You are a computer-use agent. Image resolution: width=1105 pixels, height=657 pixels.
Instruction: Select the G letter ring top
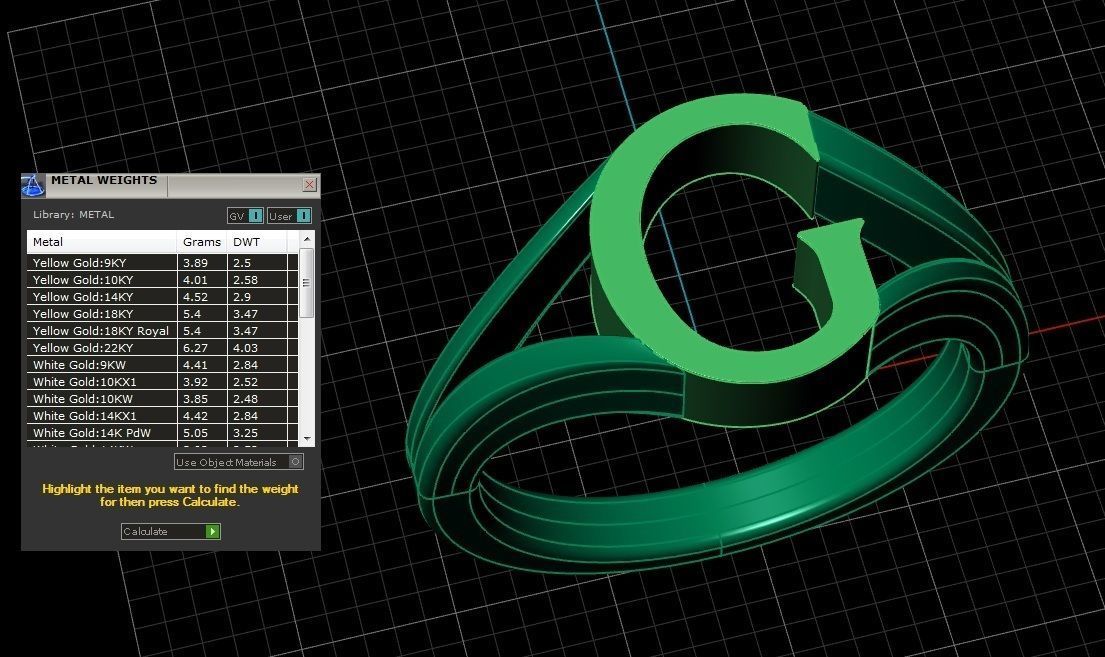pos(733,240)
